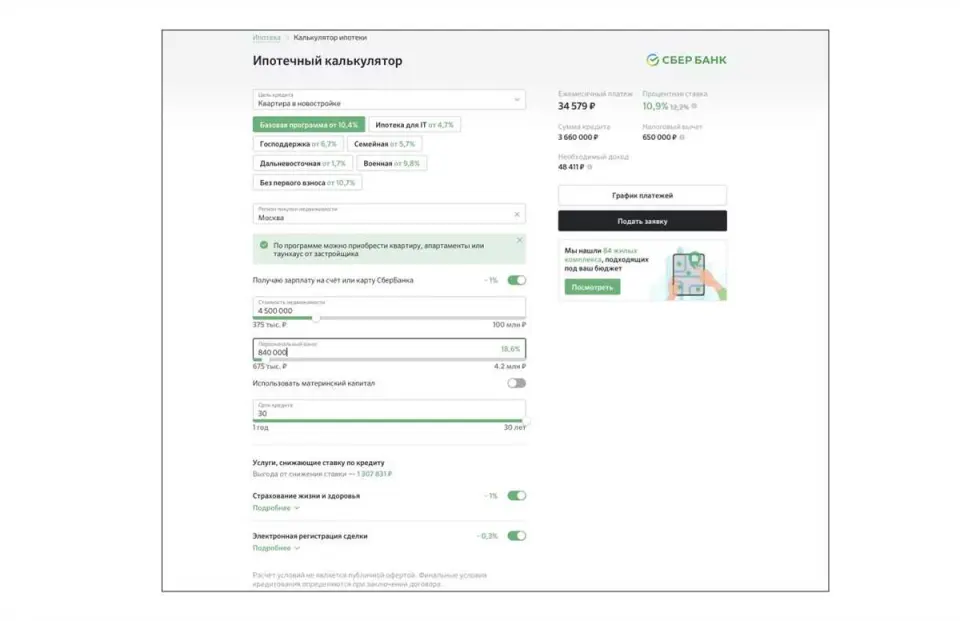Click info icon near required income 48 411
960x621 pixels.
pos(590,167)
